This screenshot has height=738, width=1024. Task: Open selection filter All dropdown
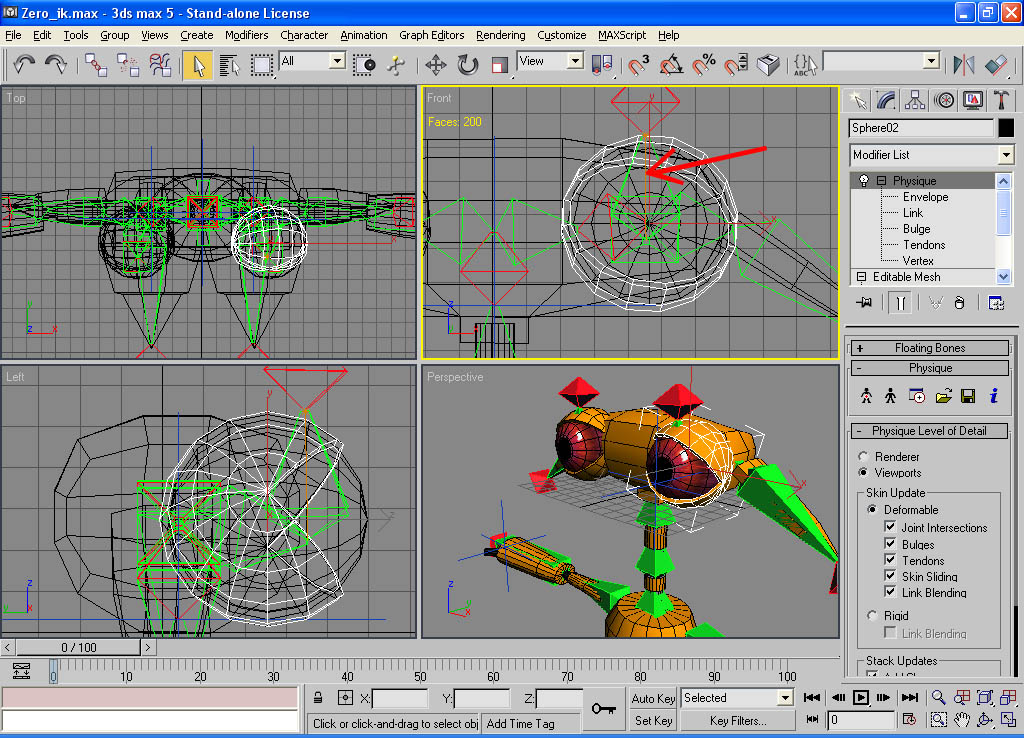click(x=337, y=61)
